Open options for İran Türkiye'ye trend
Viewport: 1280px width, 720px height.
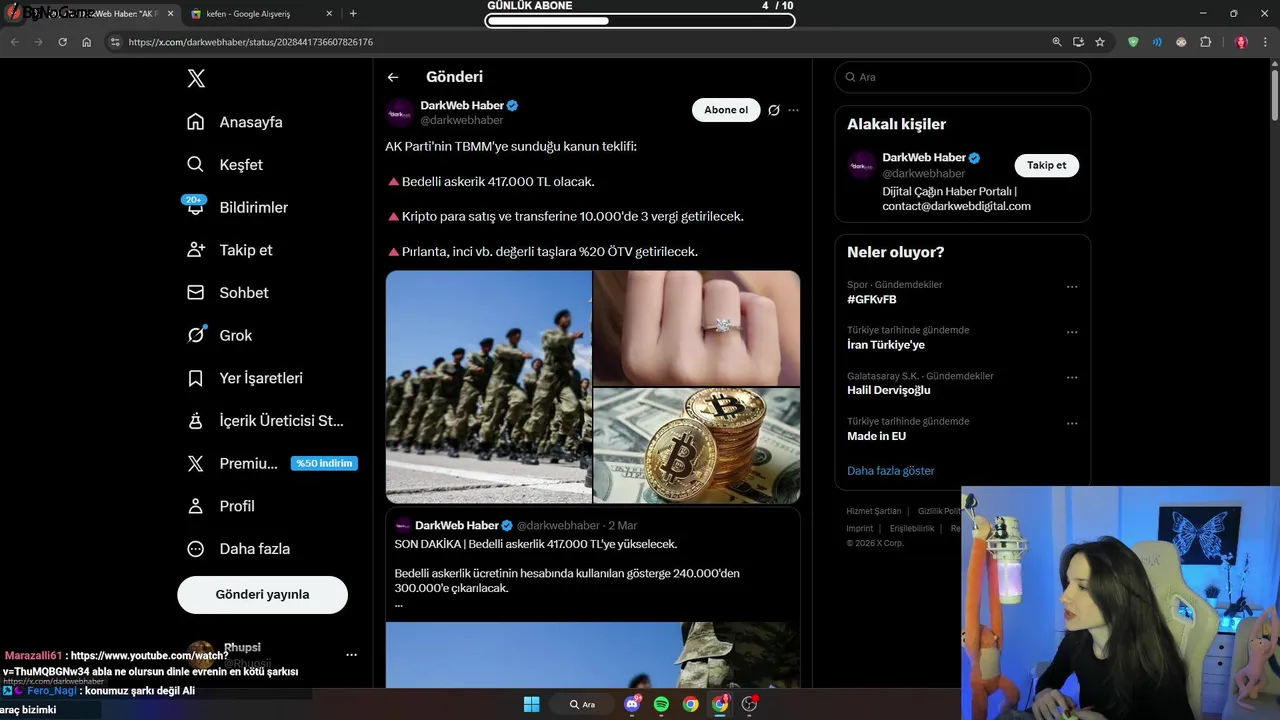(1072, 332)
